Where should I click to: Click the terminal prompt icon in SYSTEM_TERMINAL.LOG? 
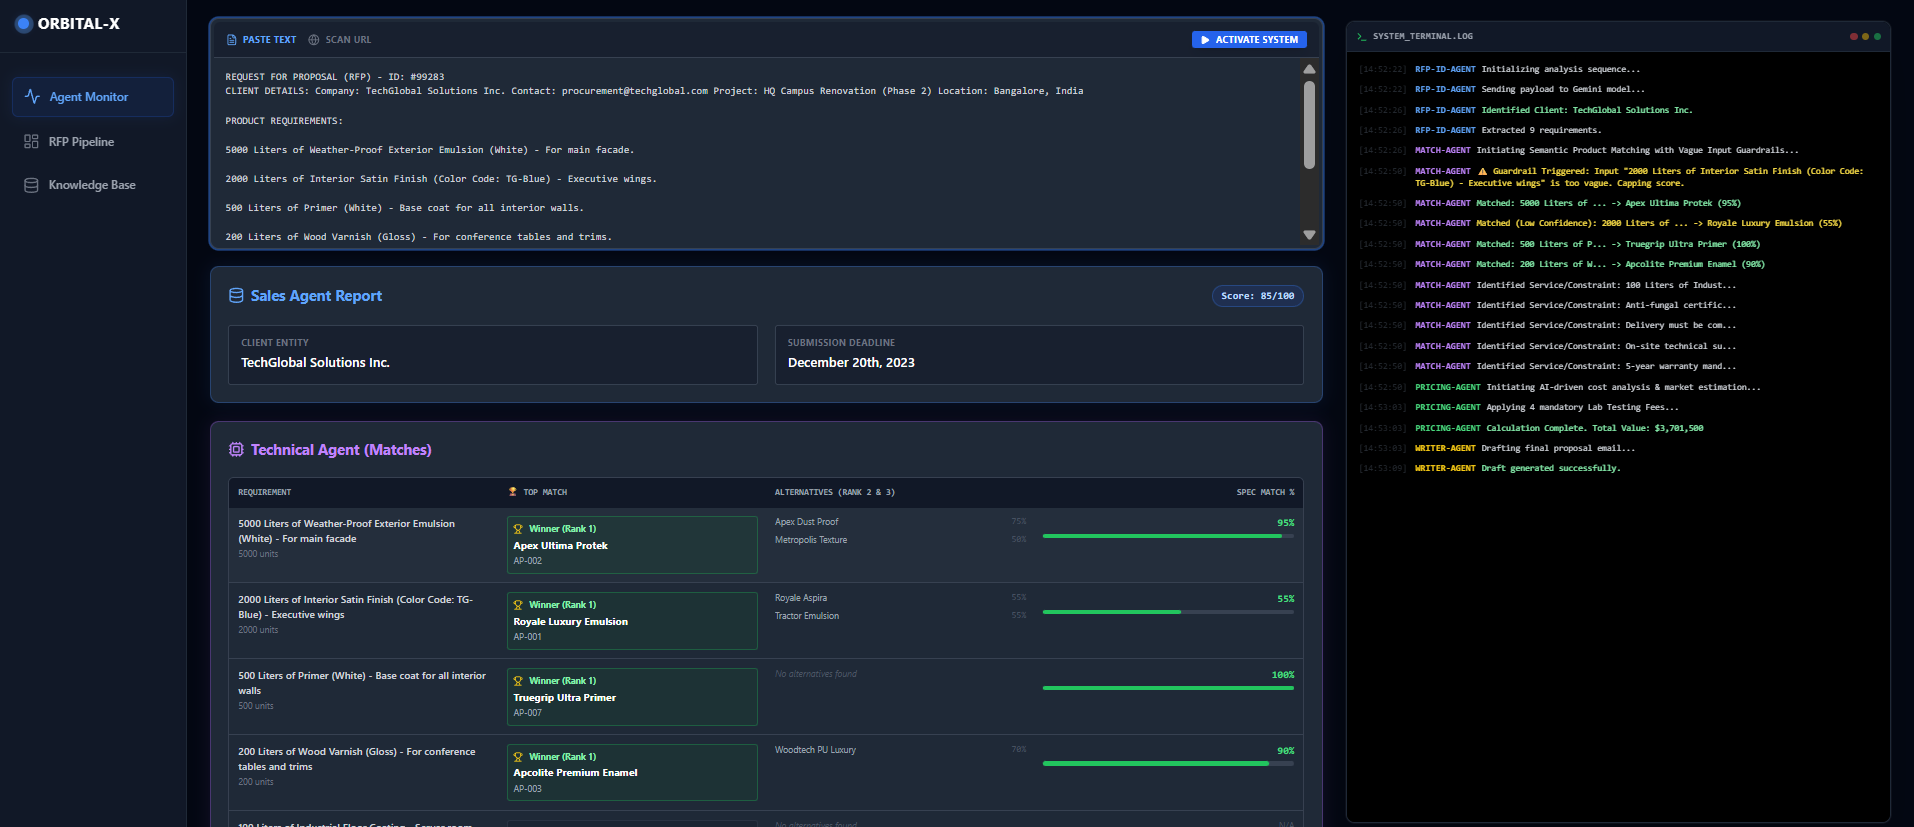tap(1362, 36)
